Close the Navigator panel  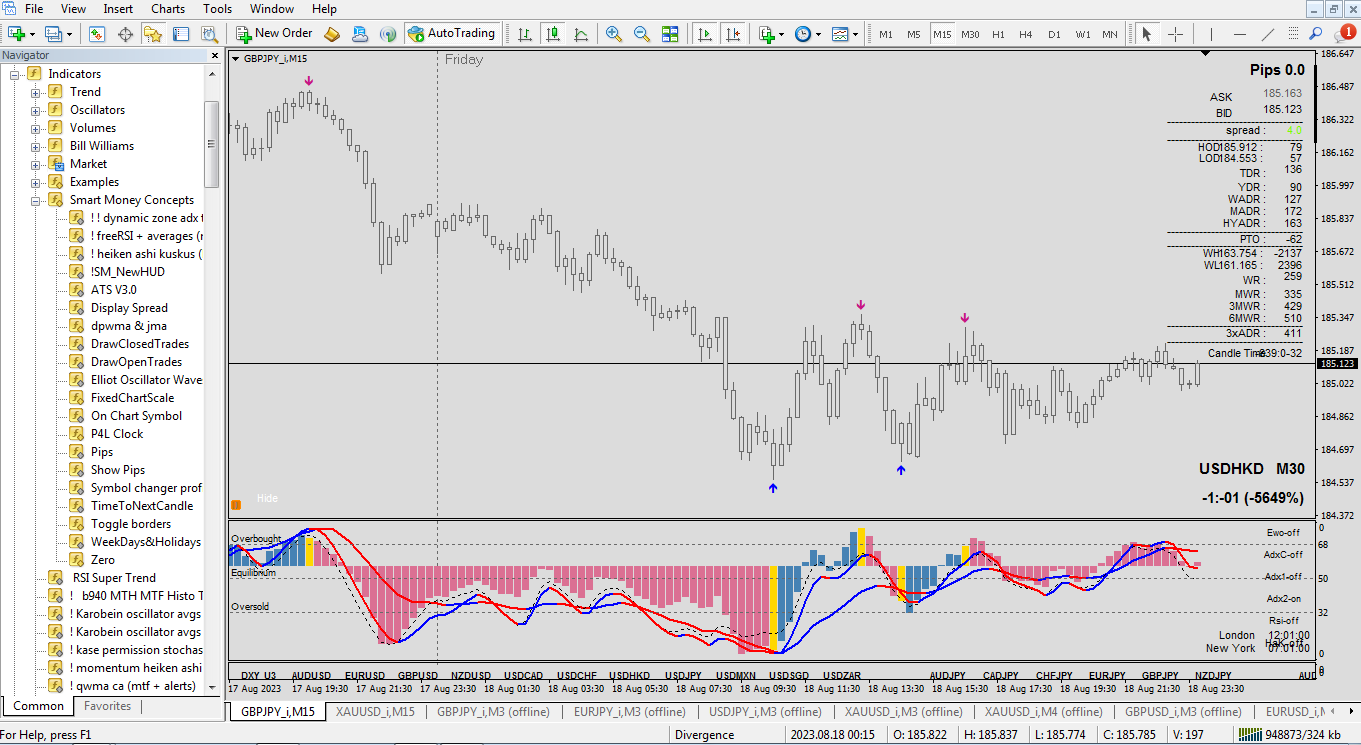tap(214, 55)
